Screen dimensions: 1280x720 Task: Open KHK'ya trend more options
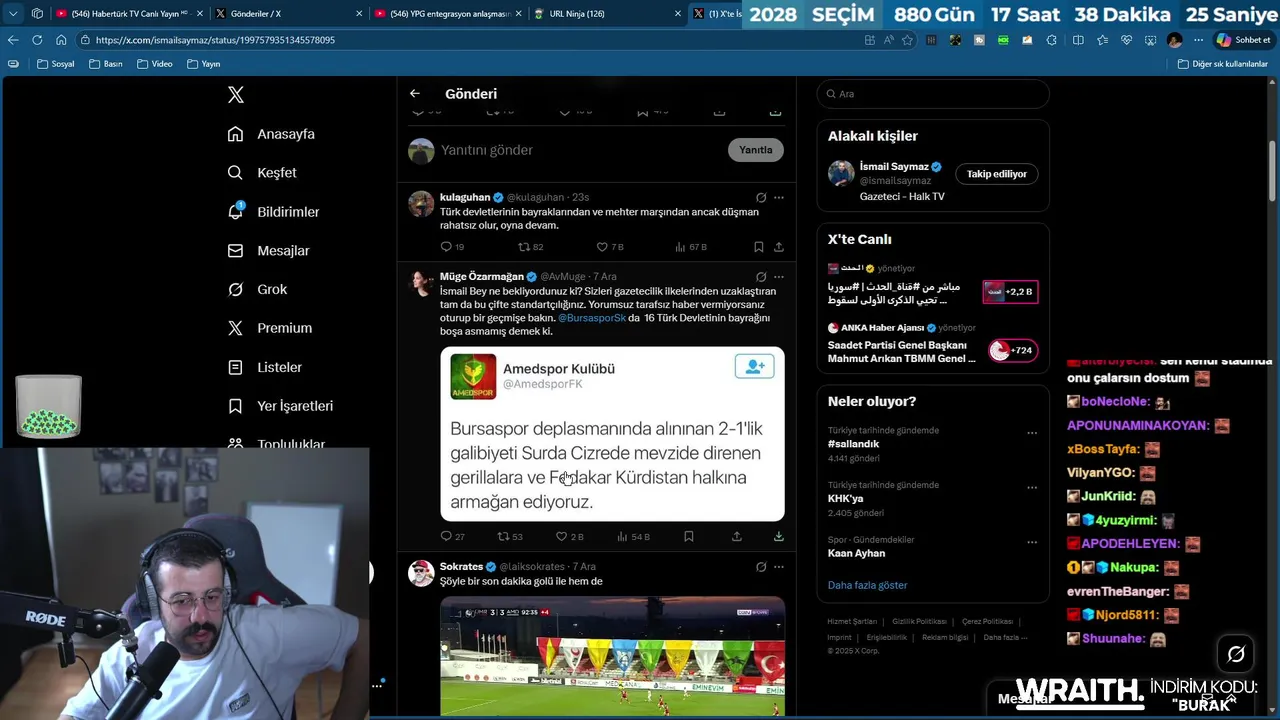1032,489
